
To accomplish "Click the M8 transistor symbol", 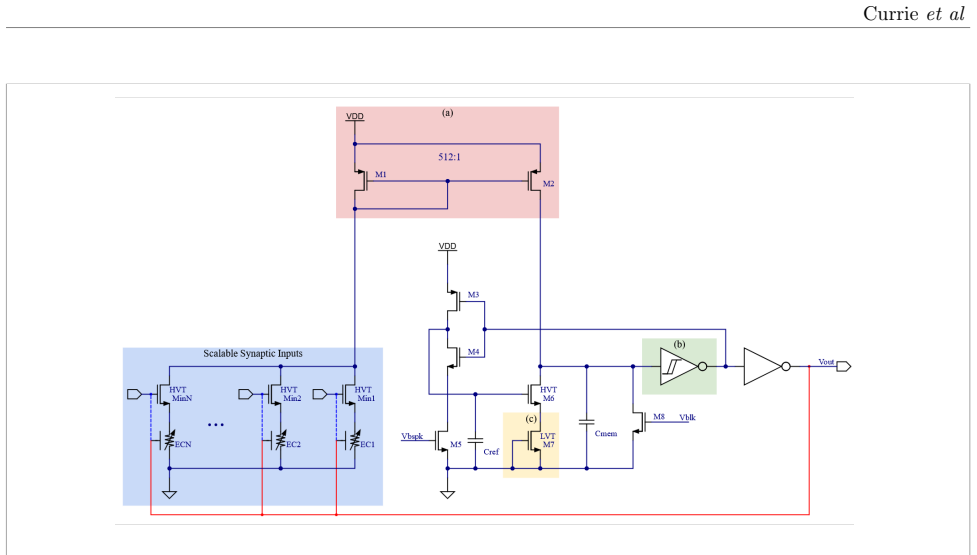I will pos(639,422).
